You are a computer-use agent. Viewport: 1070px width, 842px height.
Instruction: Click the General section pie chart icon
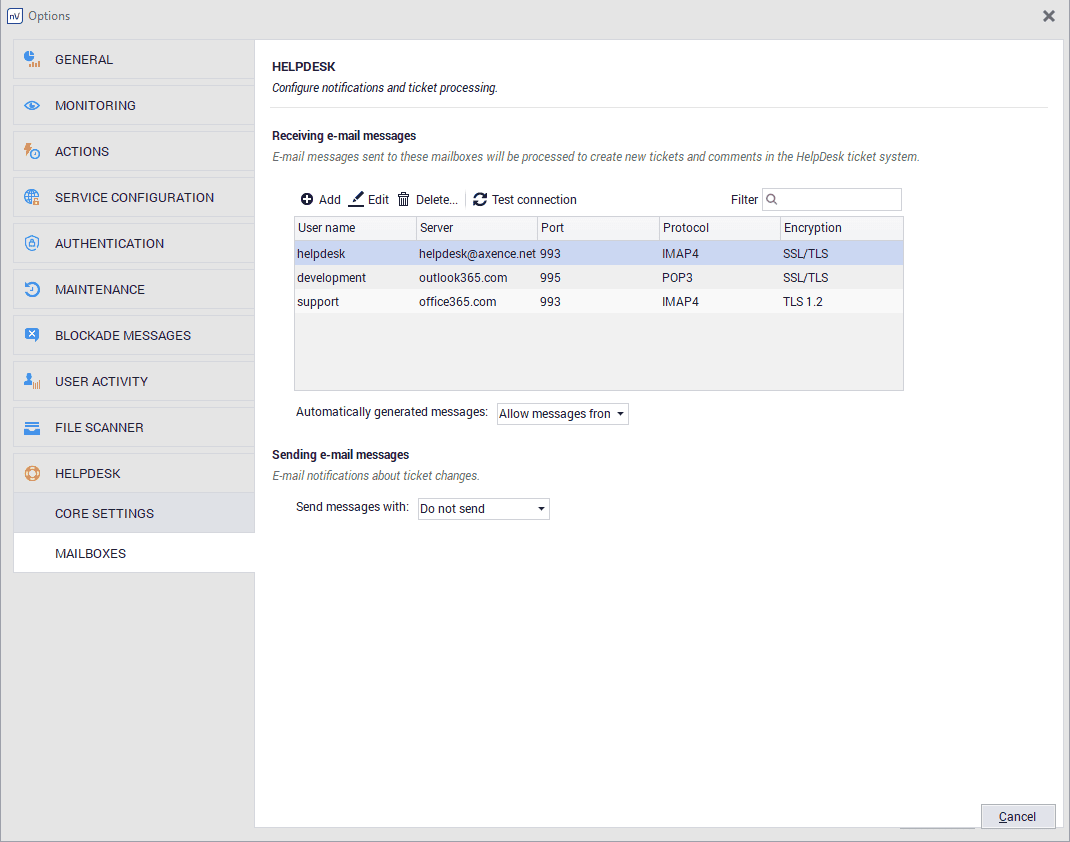[32, 59]
